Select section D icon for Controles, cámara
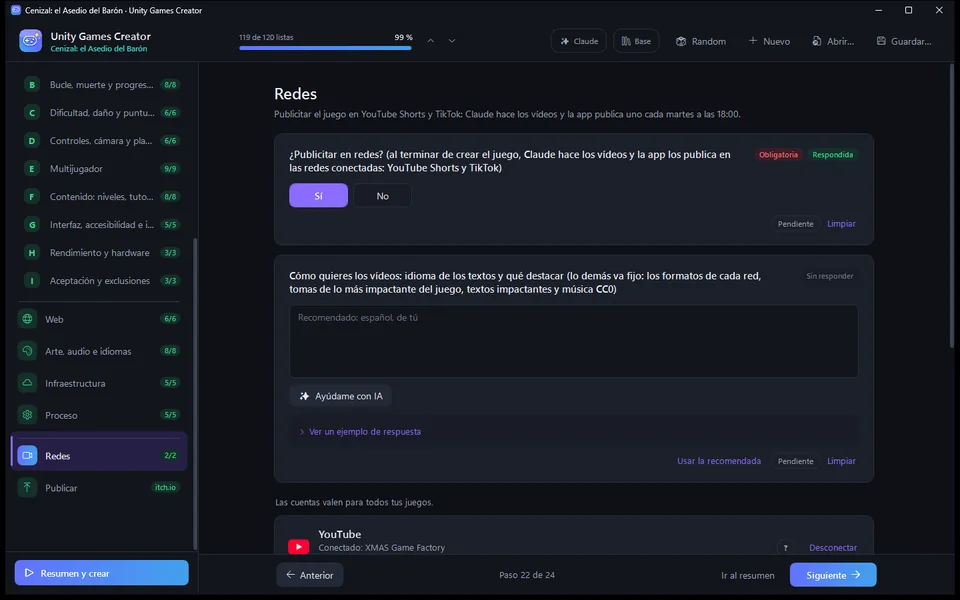Image resolution: width=960 pixels, height=600 pixels. pos(32,141)
